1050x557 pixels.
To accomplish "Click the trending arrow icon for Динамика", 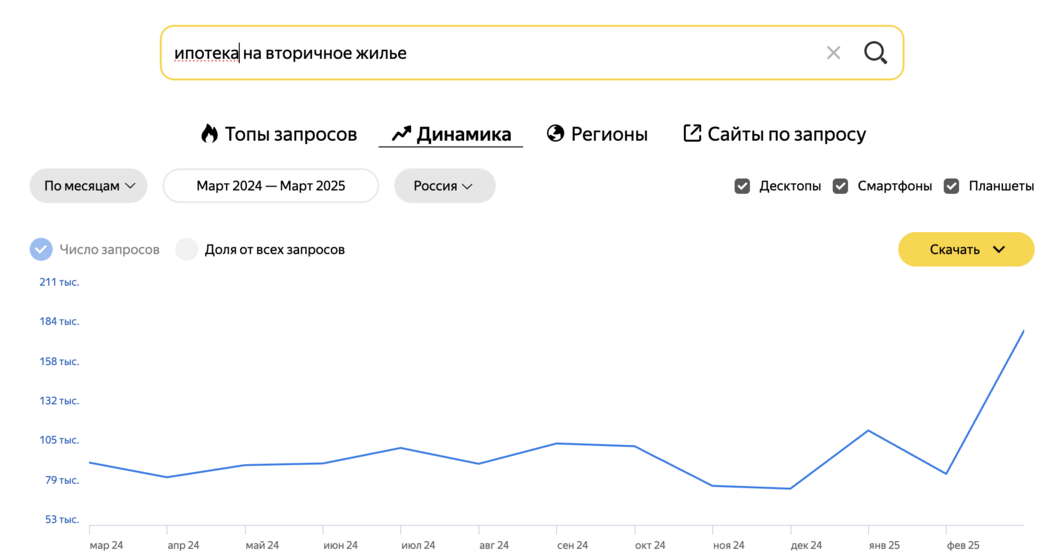I will 400,134.
